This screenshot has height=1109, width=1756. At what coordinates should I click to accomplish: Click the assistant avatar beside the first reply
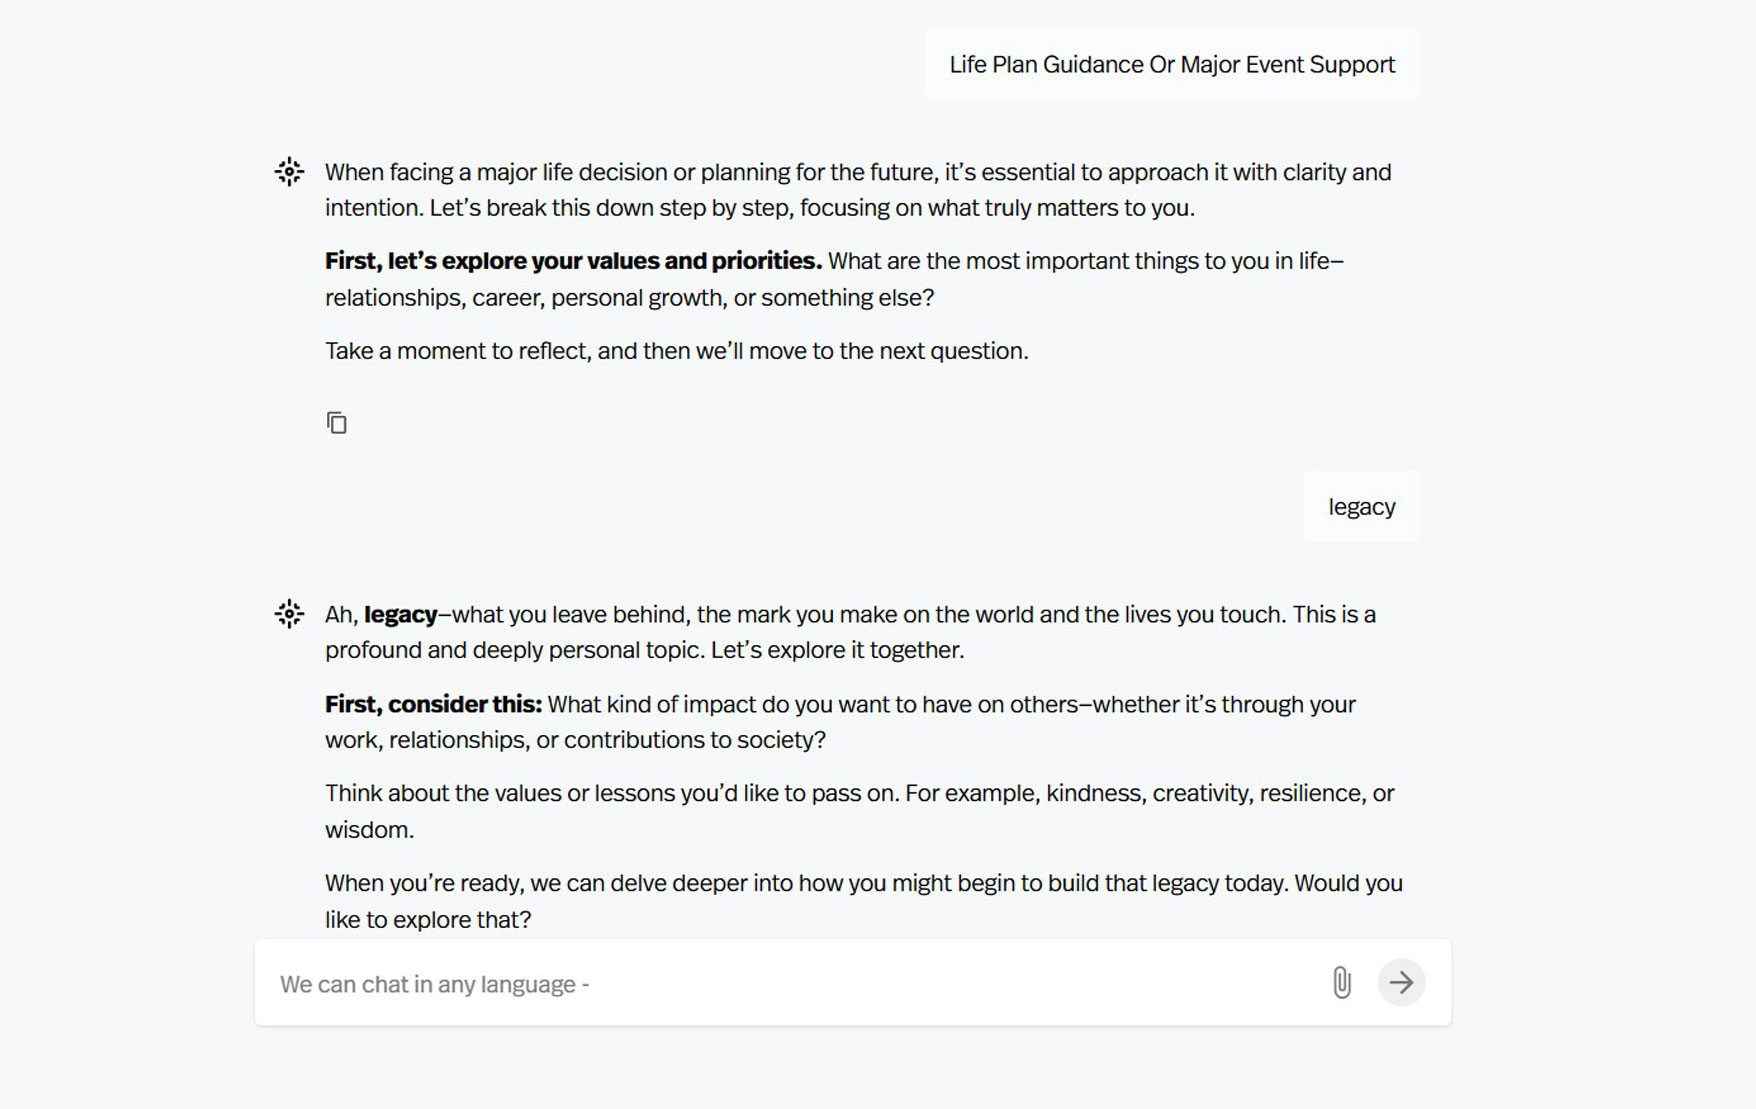(x=289, y=172)
